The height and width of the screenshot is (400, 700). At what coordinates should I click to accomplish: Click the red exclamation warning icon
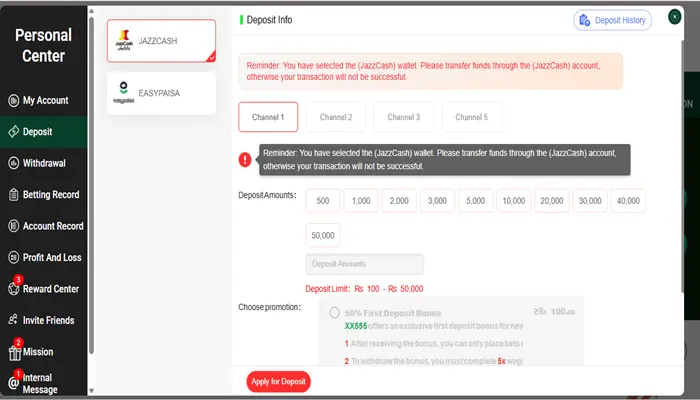pos(245,159)
